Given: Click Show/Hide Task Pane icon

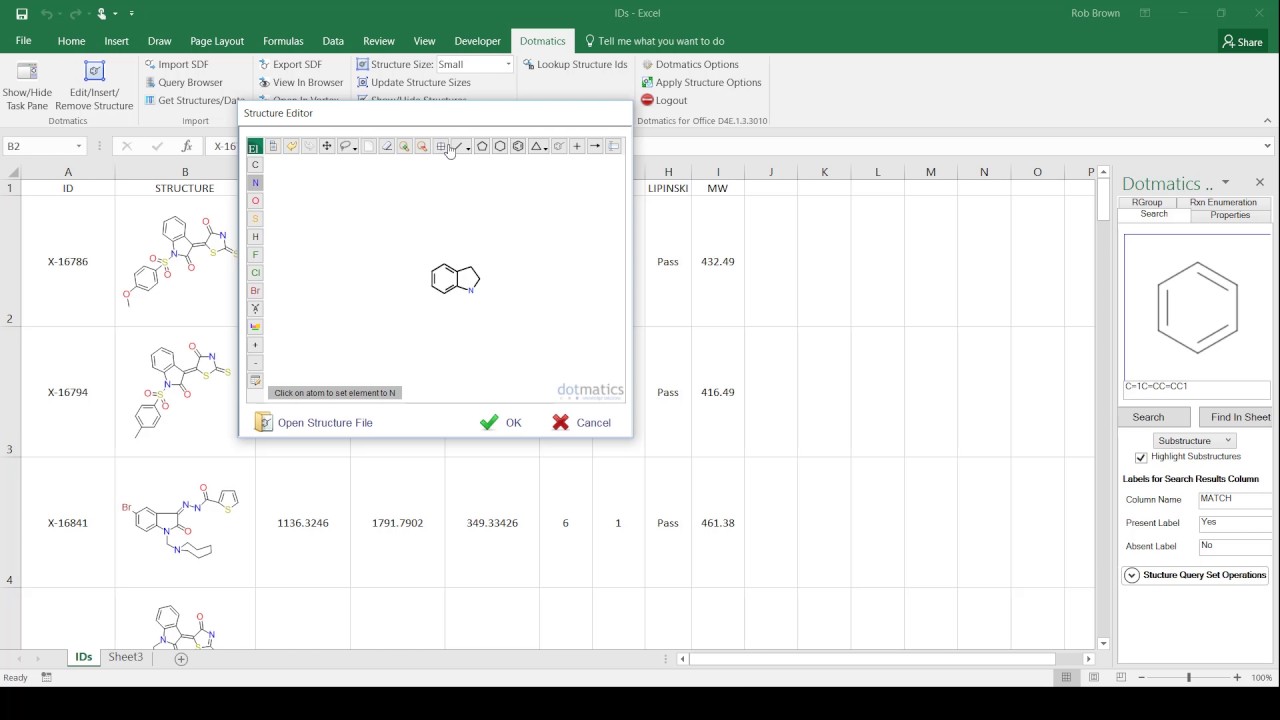Looking at the screenshot, I should pos(27,71).
